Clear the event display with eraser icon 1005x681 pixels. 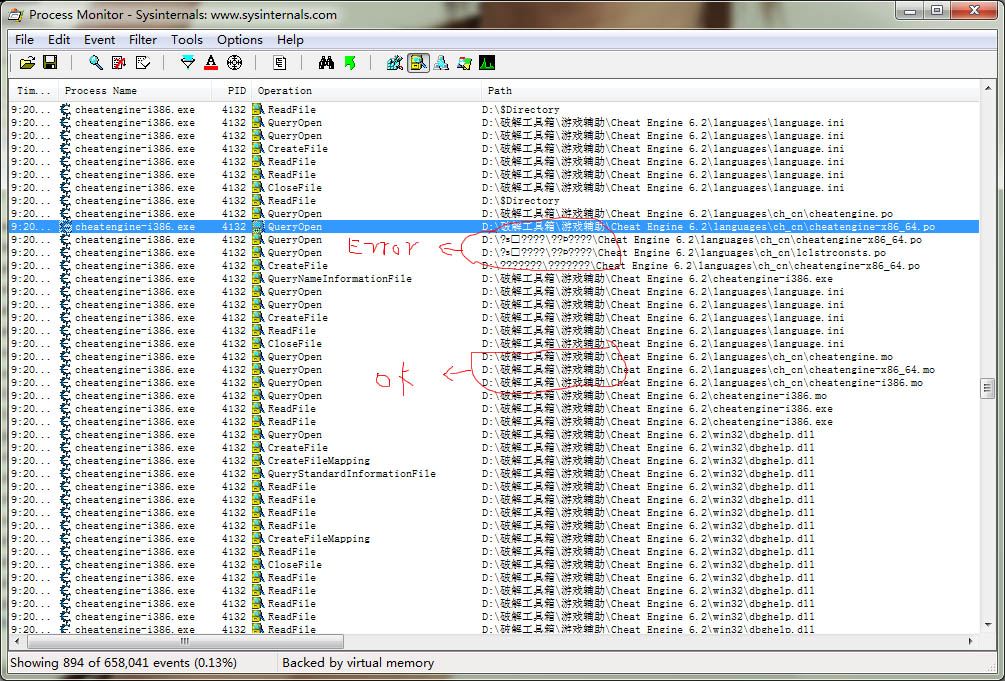pyautogui.click(x=142, y=63)
